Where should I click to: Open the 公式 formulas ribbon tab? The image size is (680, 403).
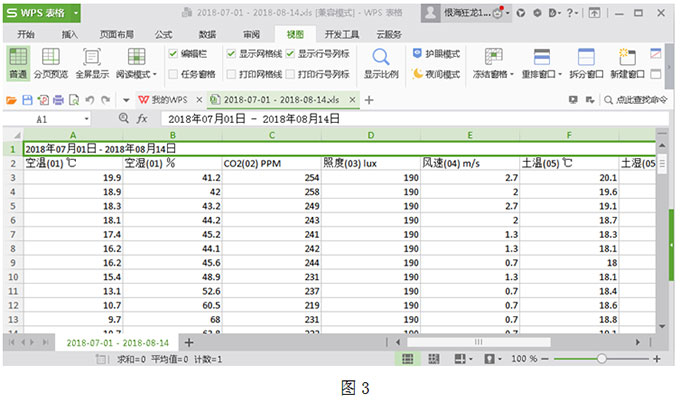click(163, 34)
